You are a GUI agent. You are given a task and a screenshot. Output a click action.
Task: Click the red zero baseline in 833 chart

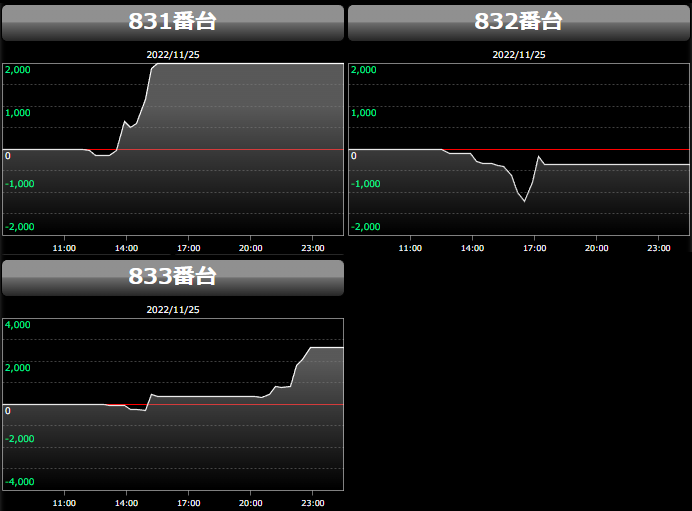(x=200, y=405)
